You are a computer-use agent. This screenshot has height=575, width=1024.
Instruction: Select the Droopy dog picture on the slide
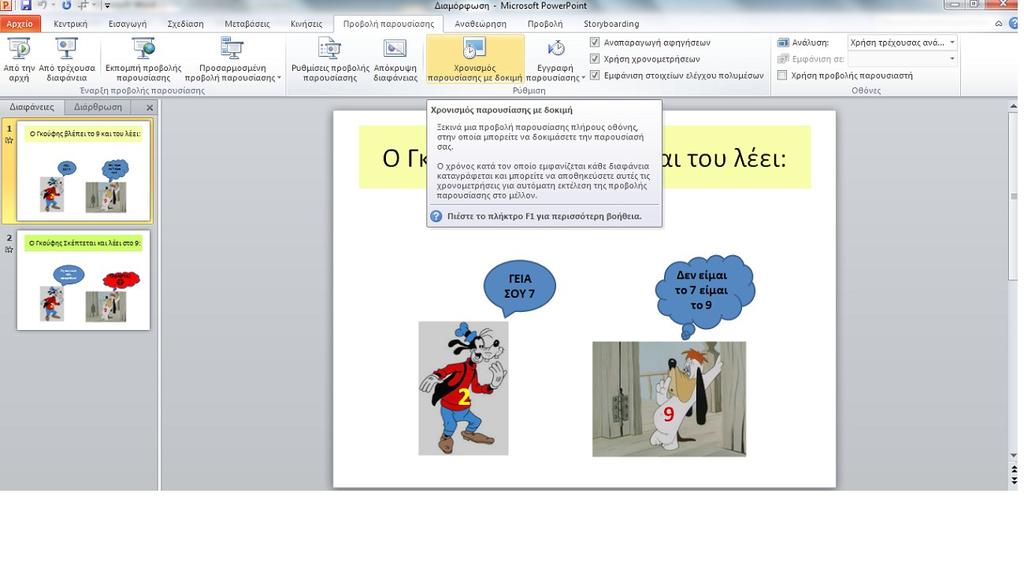(x=669, y=399)
